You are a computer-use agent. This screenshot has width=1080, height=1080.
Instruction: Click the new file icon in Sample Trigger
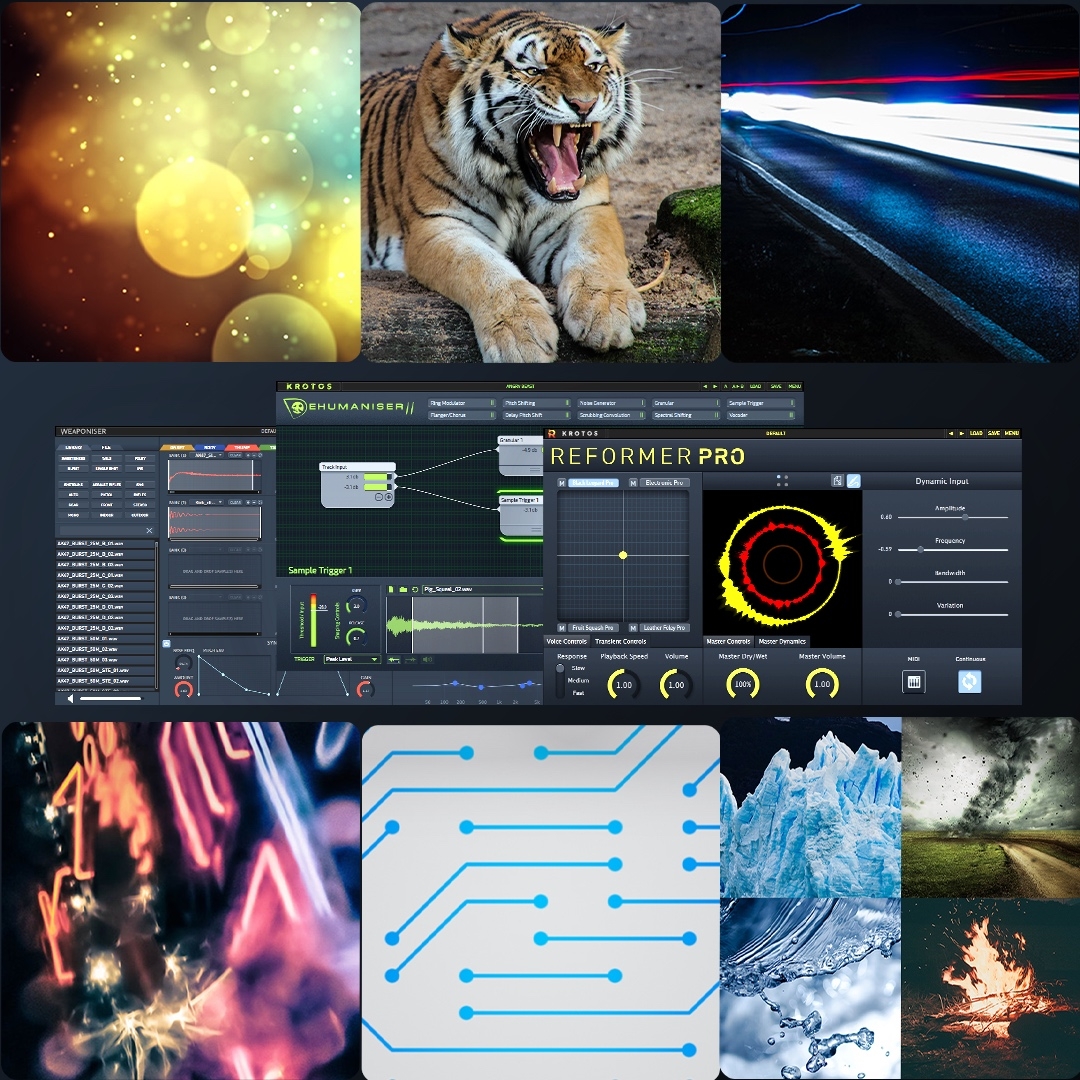pos(391,590)
